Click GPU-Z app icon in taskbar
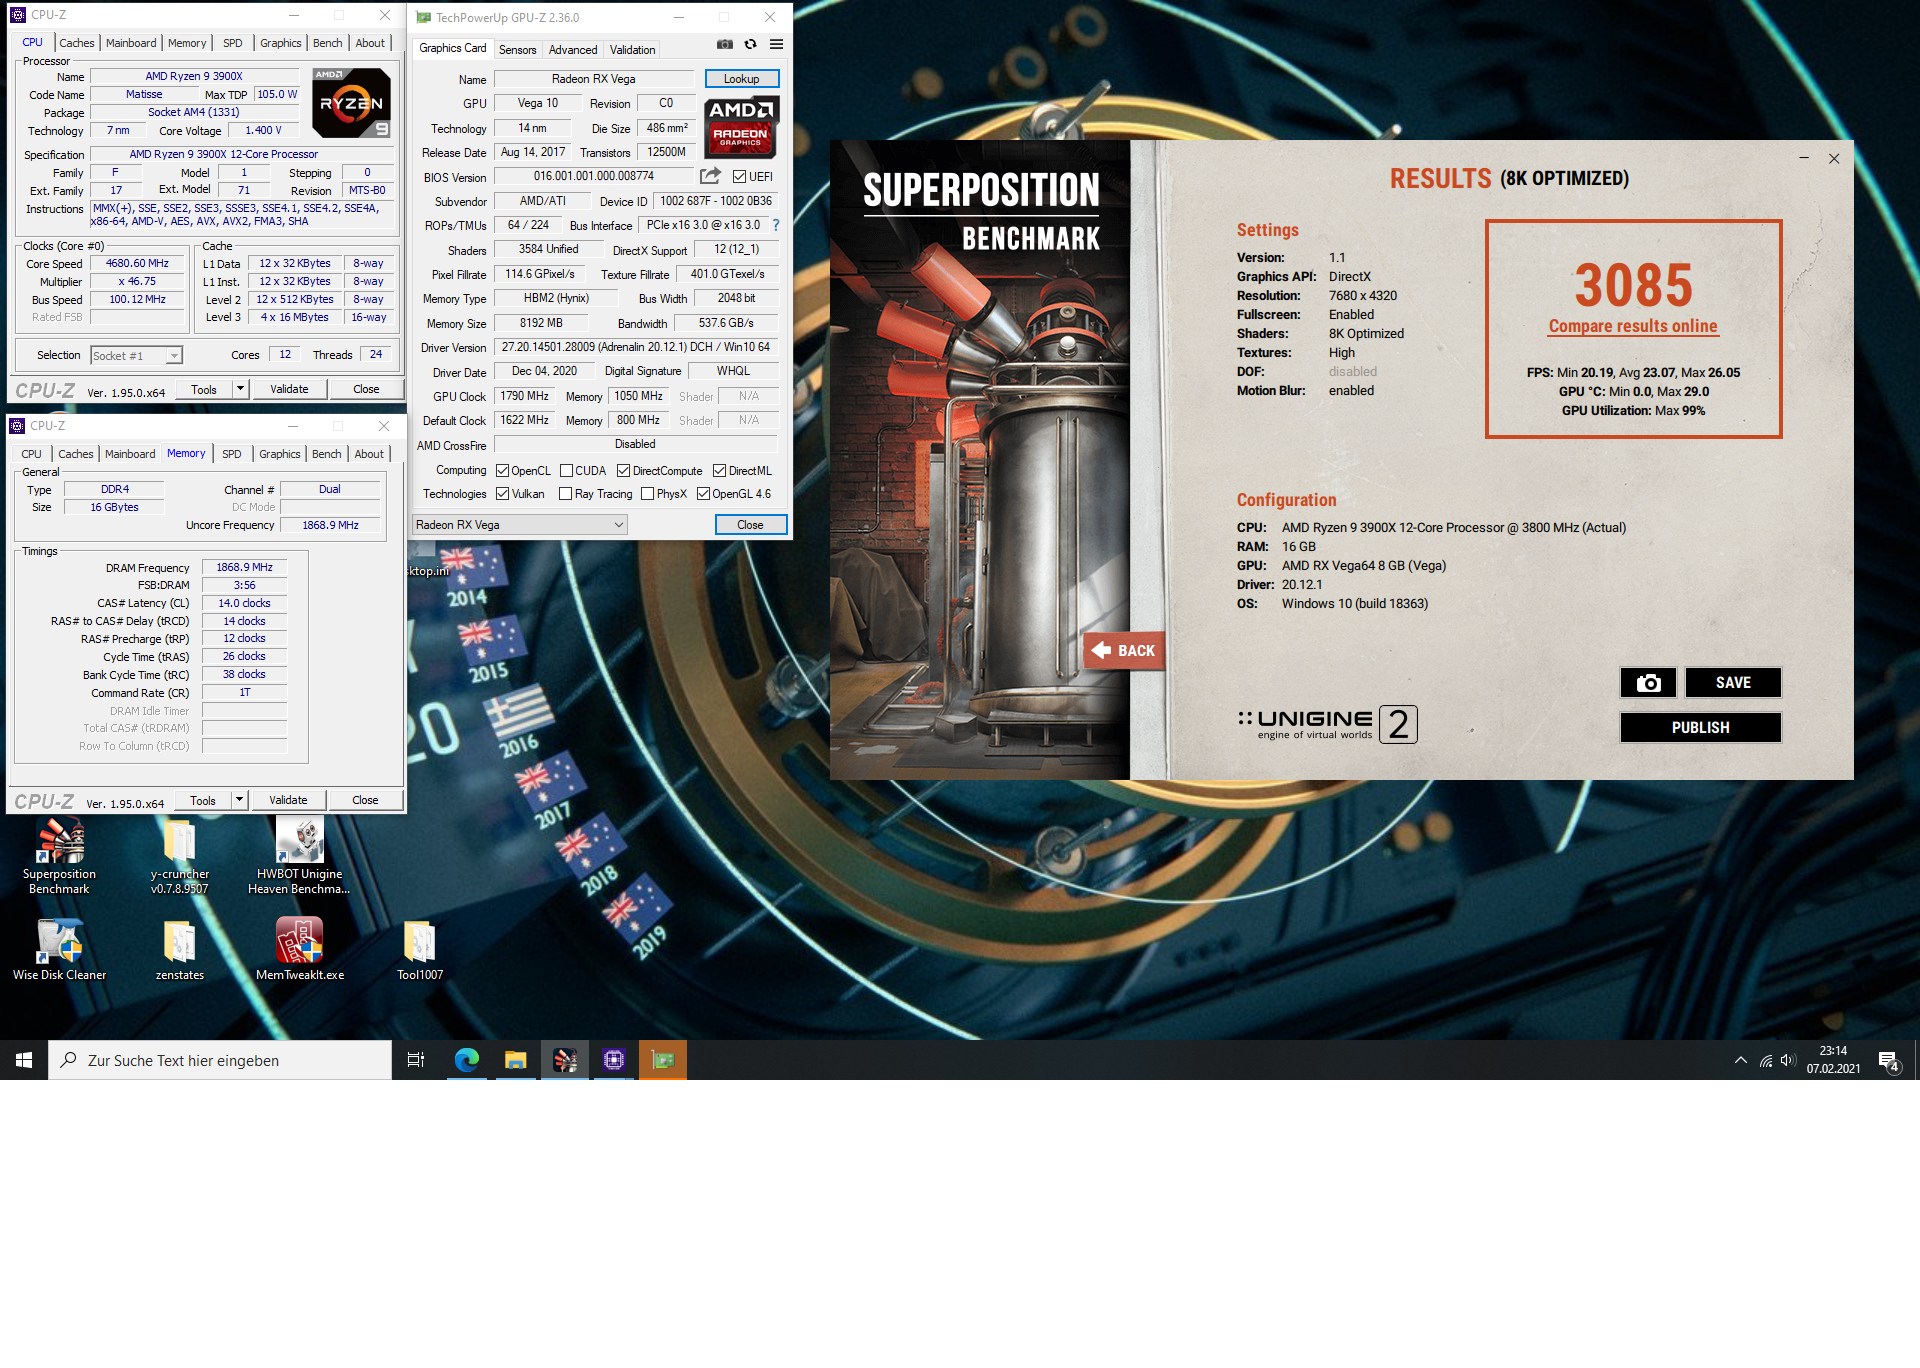Screen dimensions: 1920x1368 tap(663, 1060)
